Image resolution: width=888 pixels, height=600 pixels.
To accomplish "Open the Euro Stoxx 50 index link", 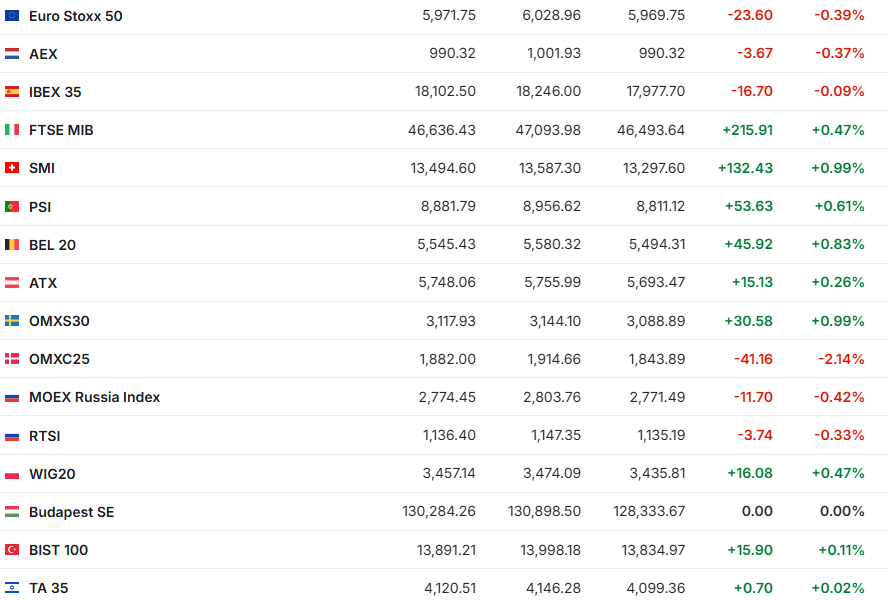I will (x=76, y=16).
